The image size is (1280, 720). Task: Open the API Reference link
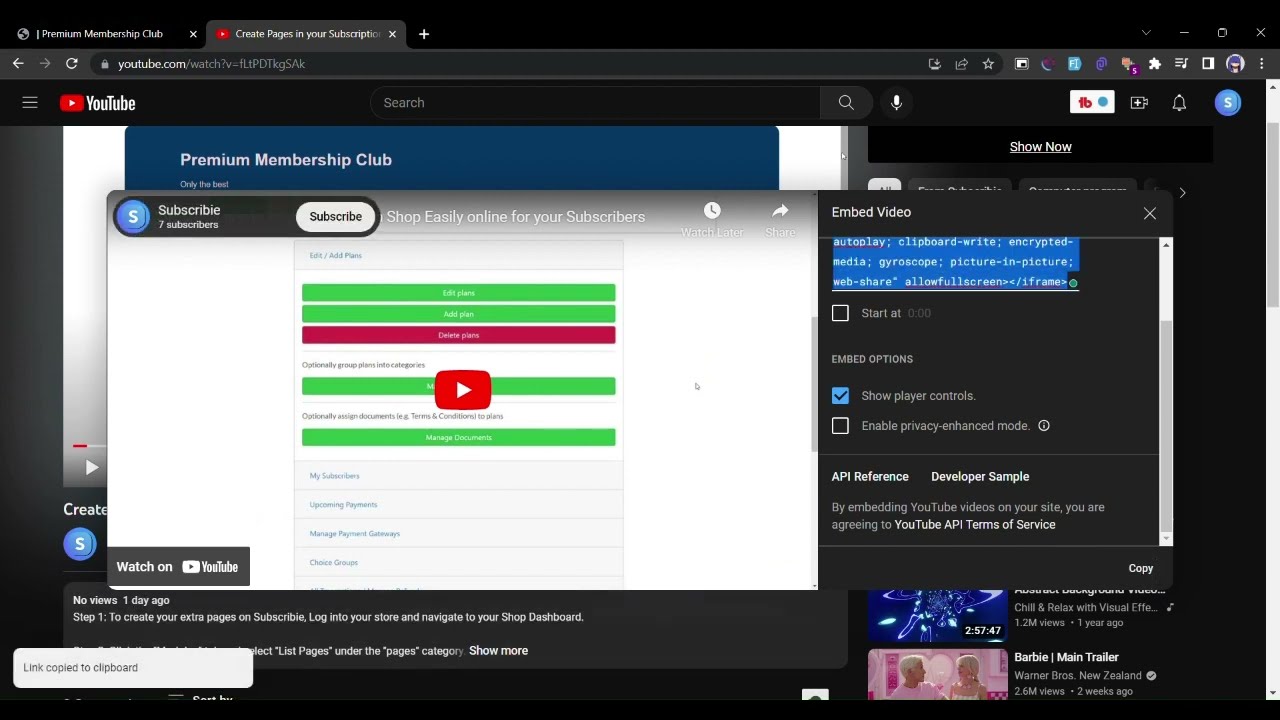pos(870,477)
